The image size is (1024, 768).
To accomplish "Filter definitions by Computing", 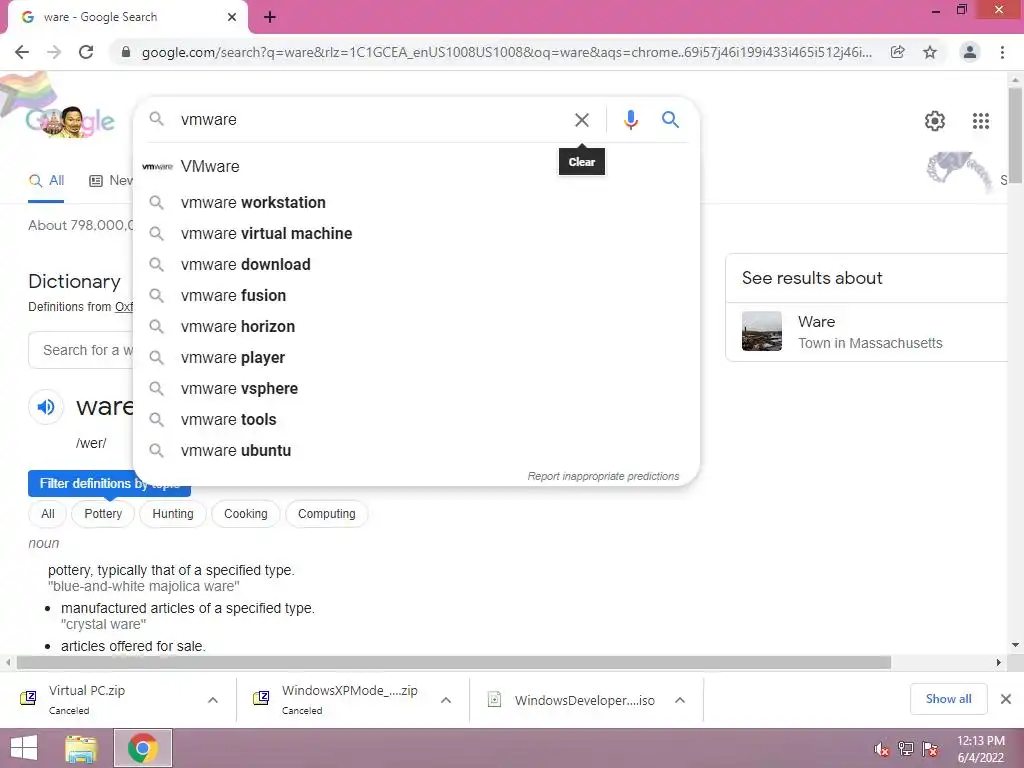I will (x=327, y=514).
